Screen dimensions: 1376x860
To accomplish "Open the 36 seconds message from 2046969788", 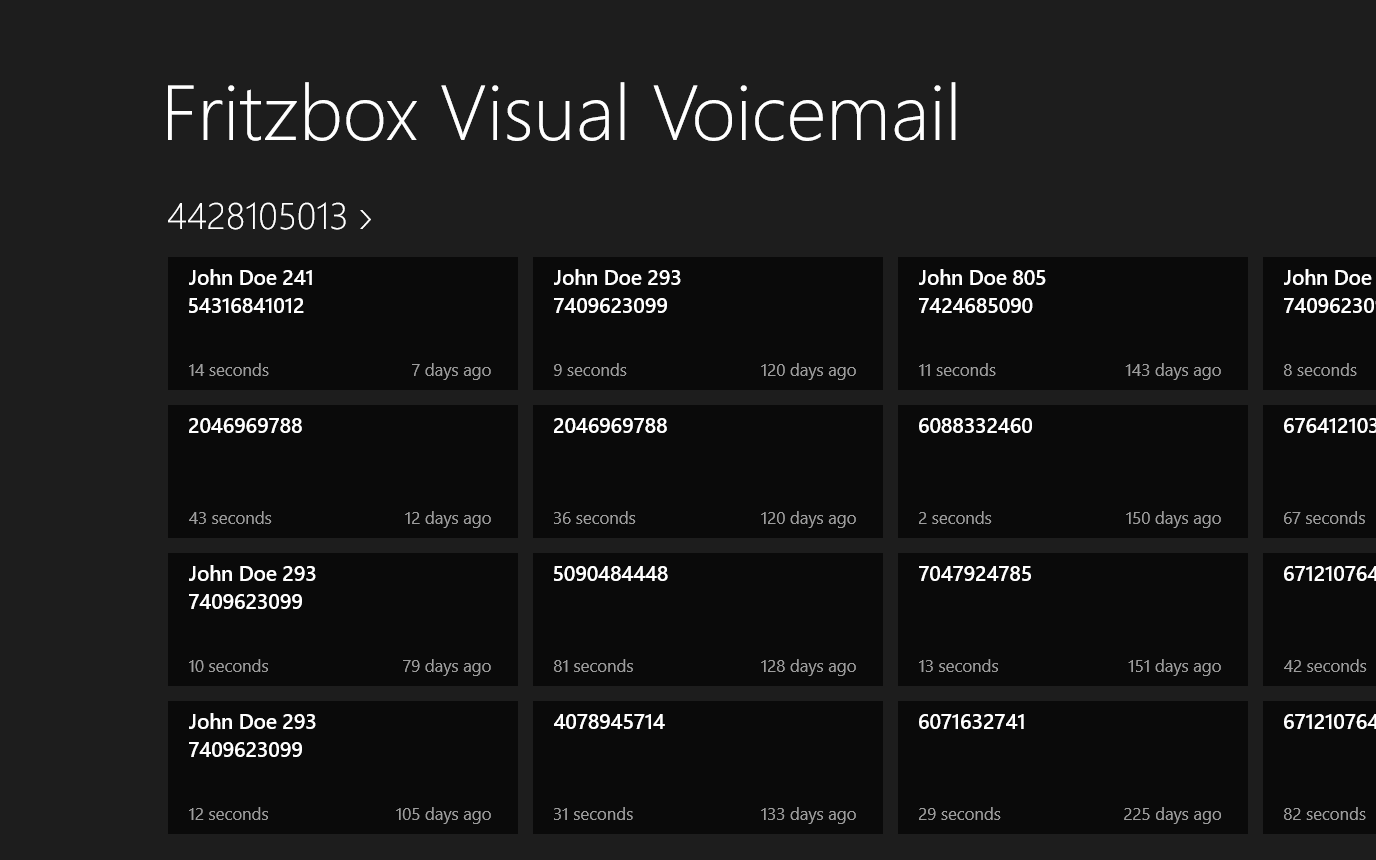I will (x=707, y=471).
